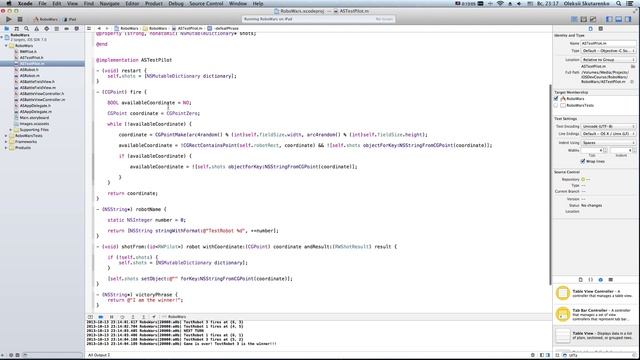Select the Object library icon
The width and height of the screenshot is (640, 360).
pyautogui.click(x=600, y=280)
